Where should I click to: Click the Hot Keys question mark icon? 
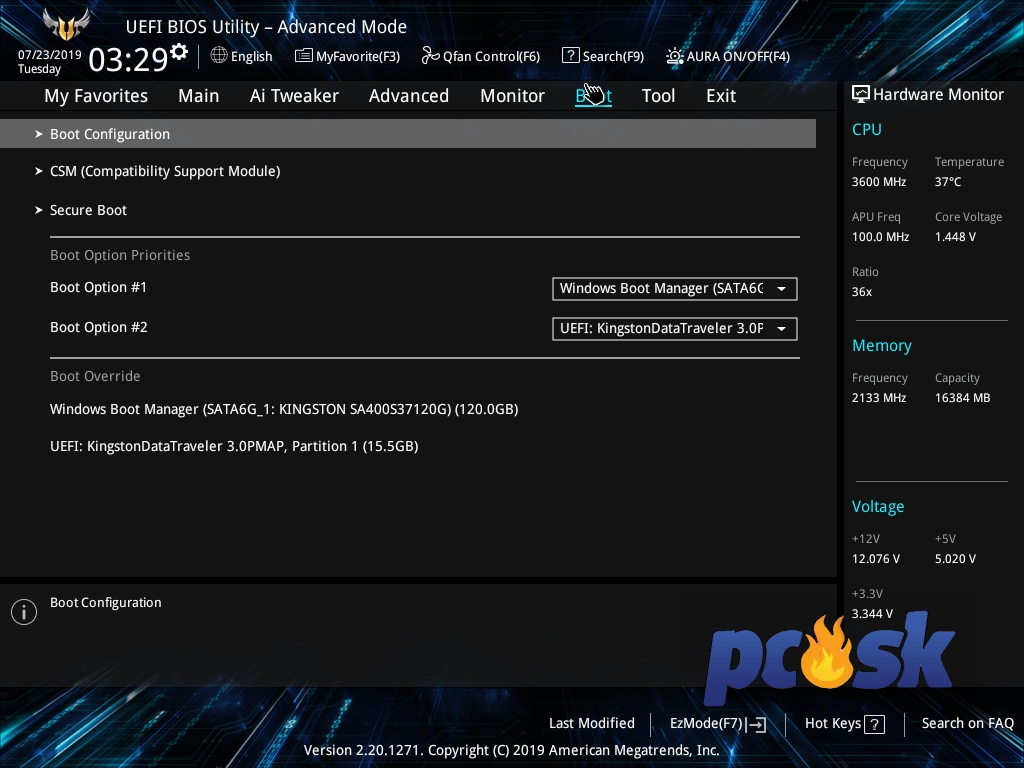[874, 724]
